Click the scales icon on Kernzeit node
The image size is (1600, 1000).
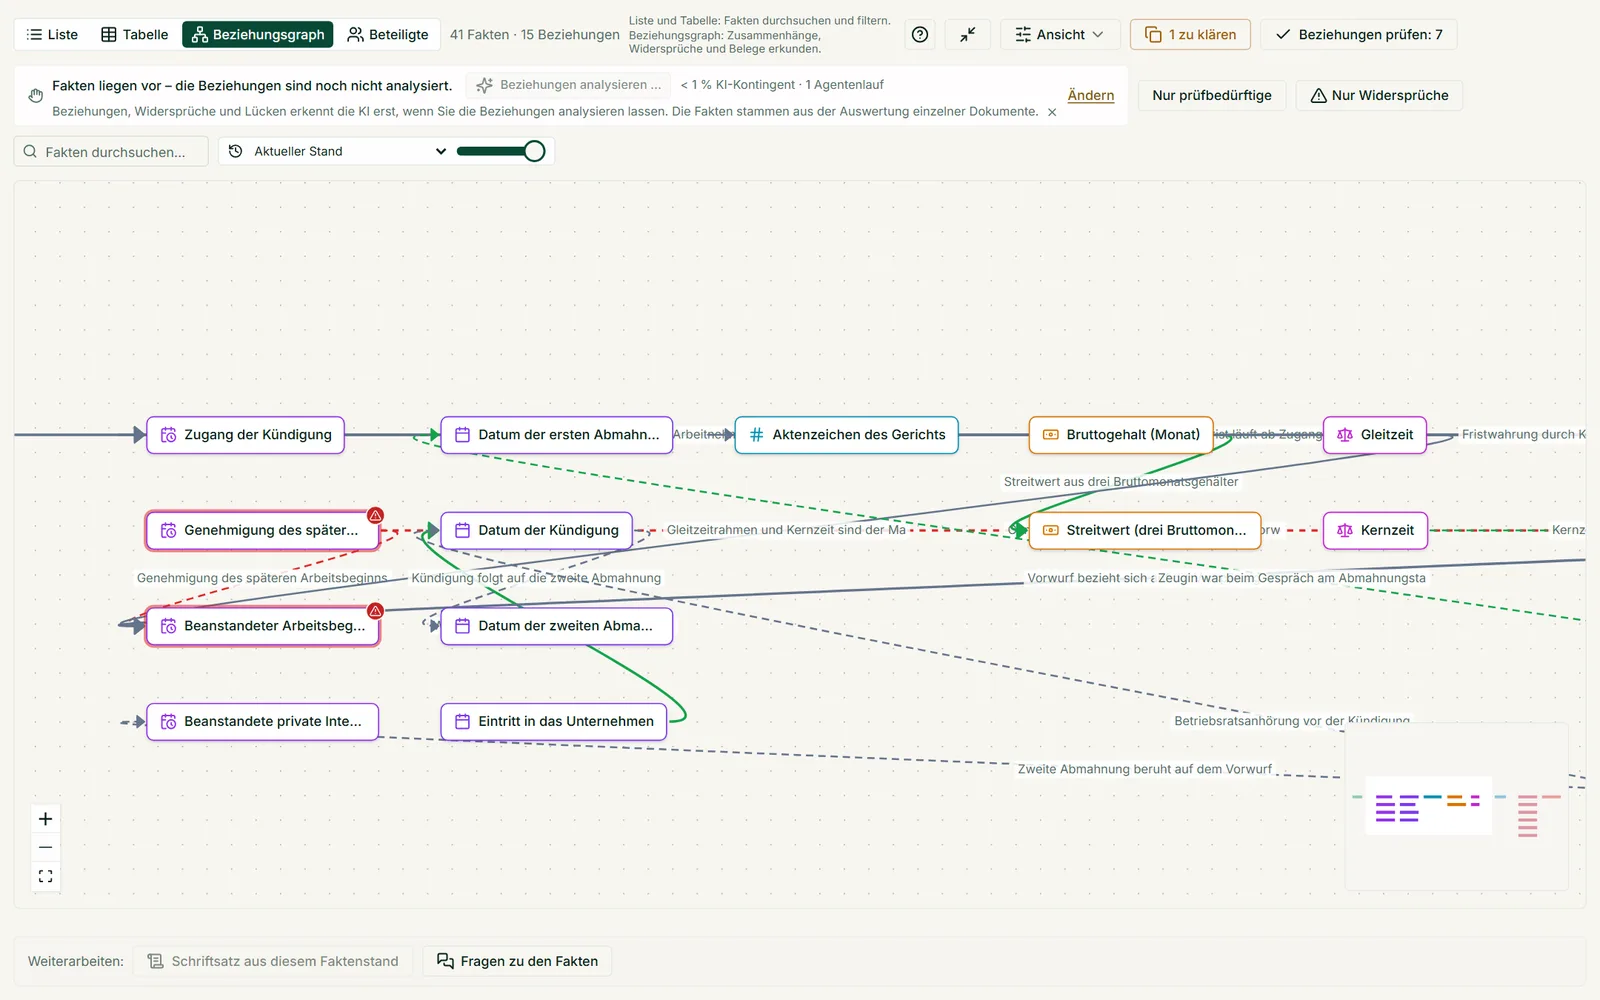pyautogui.click(x=1345, y=530)
